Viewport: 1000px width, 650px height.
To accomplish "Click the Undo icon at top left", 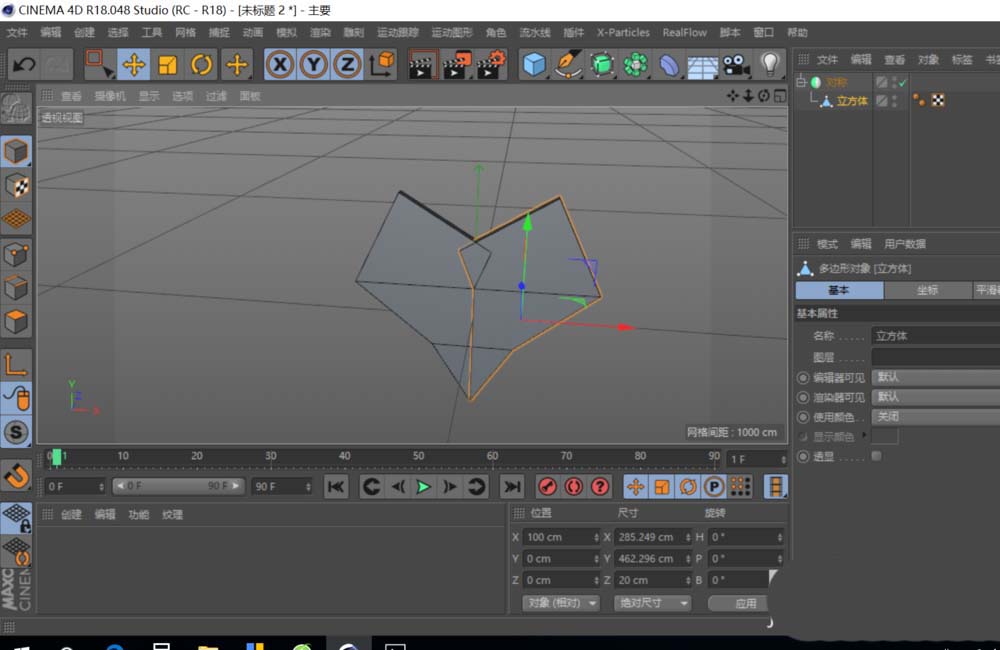I will click(22, 64).
